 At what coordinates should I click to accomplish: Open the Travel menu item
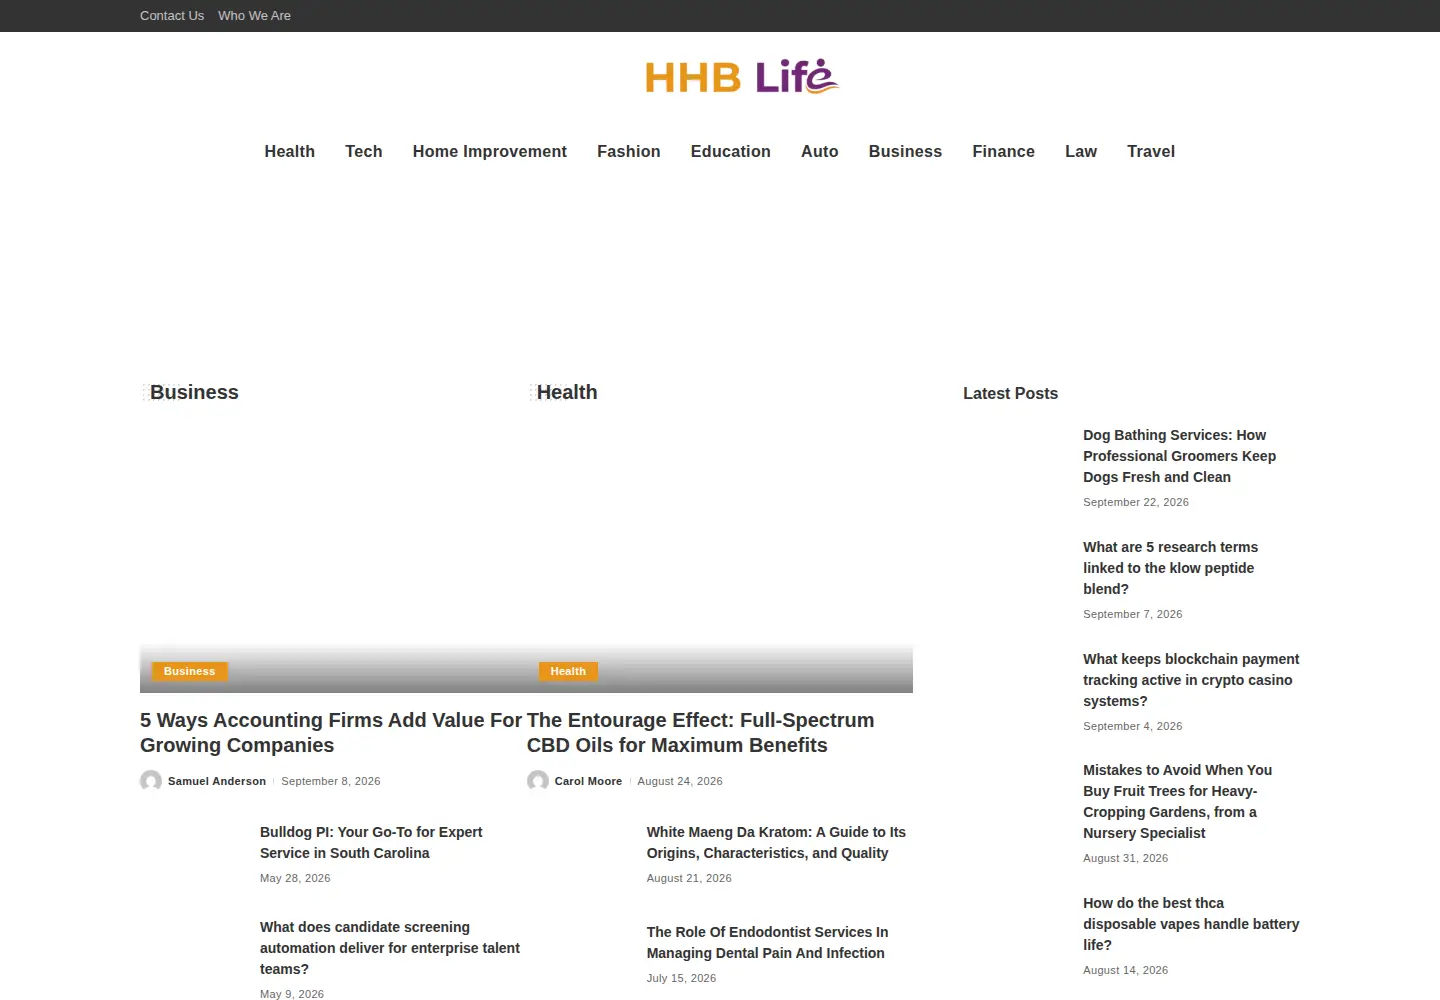coord(1151,152)
